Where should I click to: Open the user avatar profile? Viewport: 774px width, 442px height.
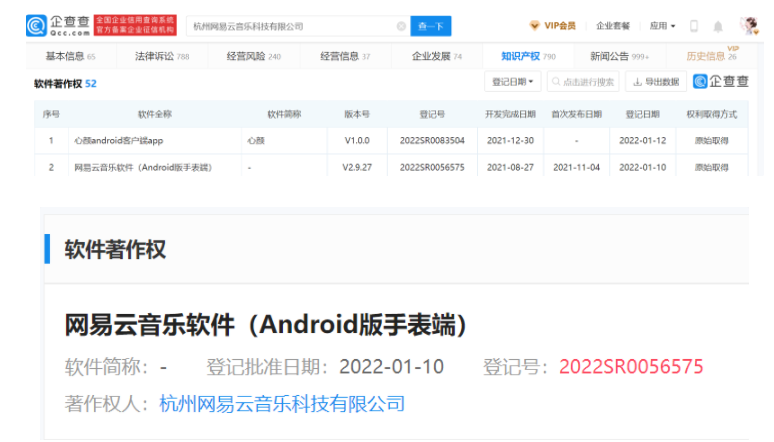point(749,26)
